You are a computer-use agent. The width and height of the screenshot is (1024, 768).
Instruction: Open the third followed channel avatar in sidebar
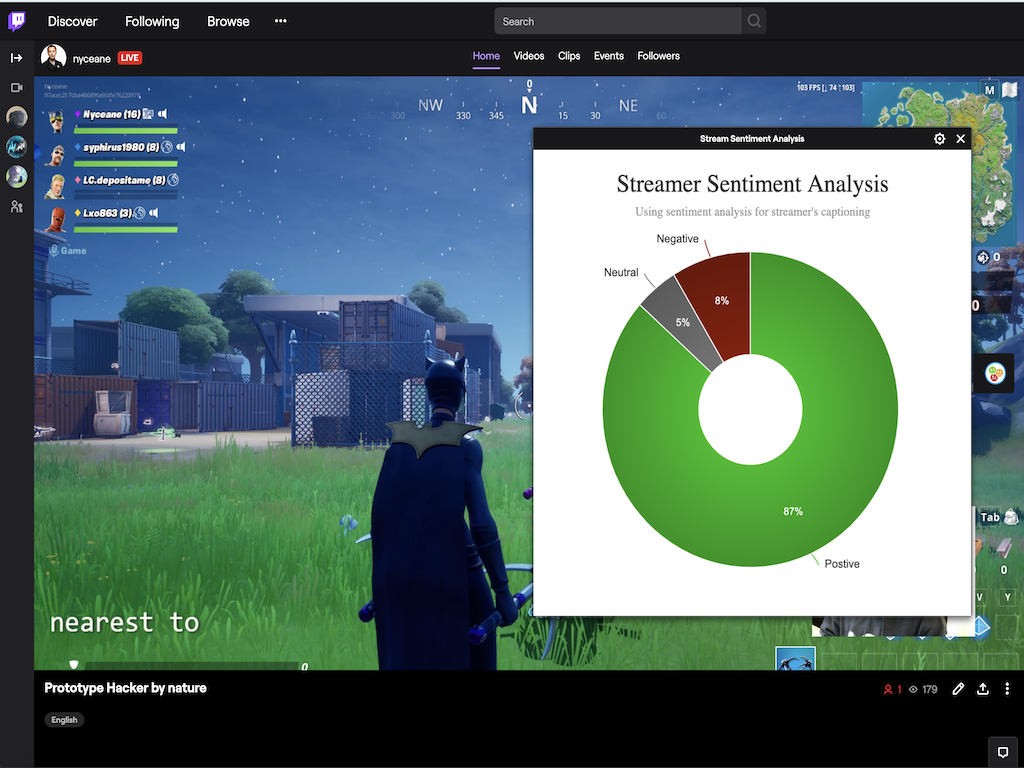pos(16,176)
